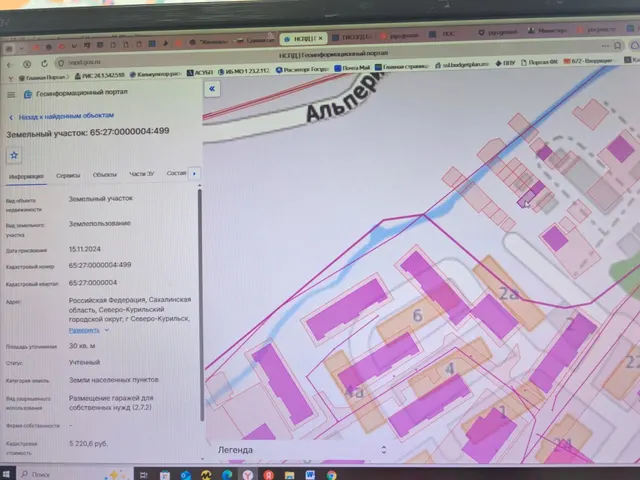Click the cadastral cost 5 220,6 руб.
This screenshot has width=640, height=480.
[89, 443]
